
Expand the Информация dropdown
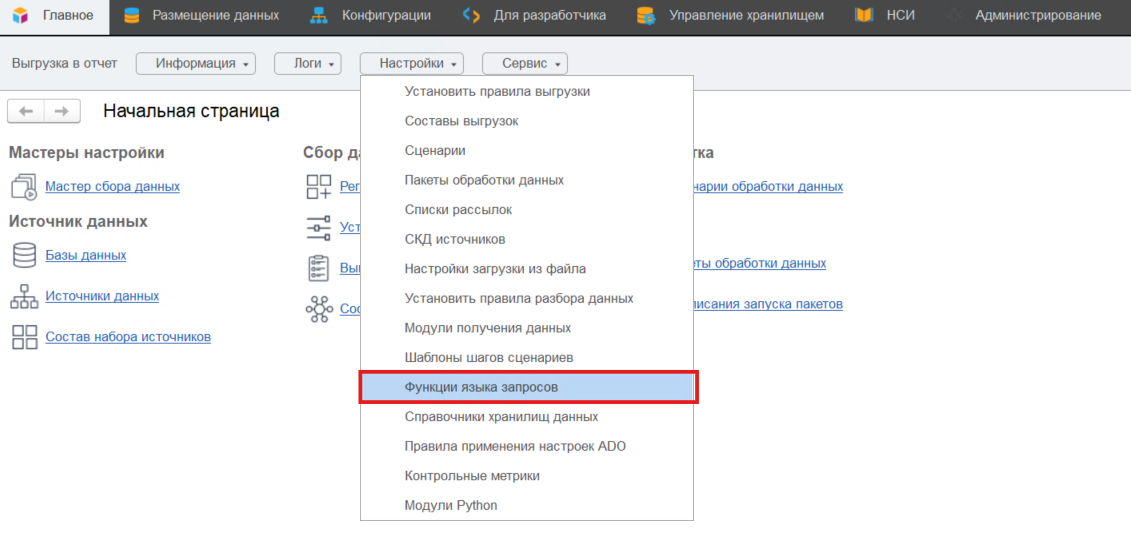196,63
